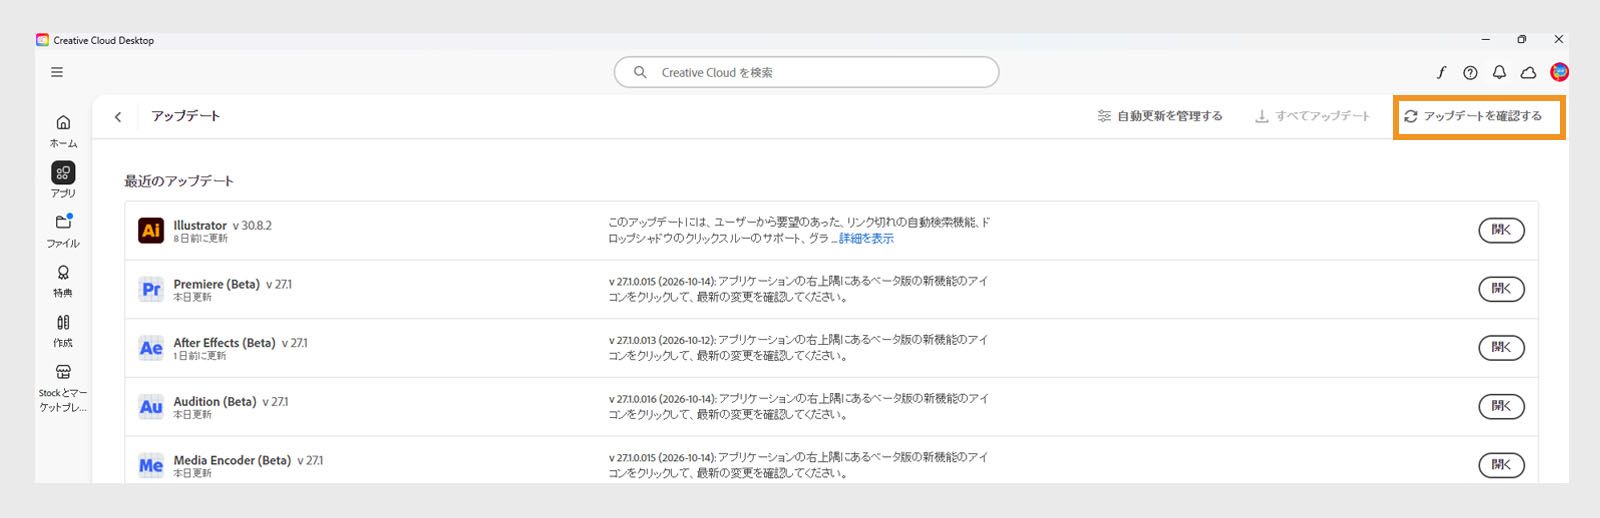Open the account profile avatar
Viewport: 1600px width, 518px height.
(1559, 72)
